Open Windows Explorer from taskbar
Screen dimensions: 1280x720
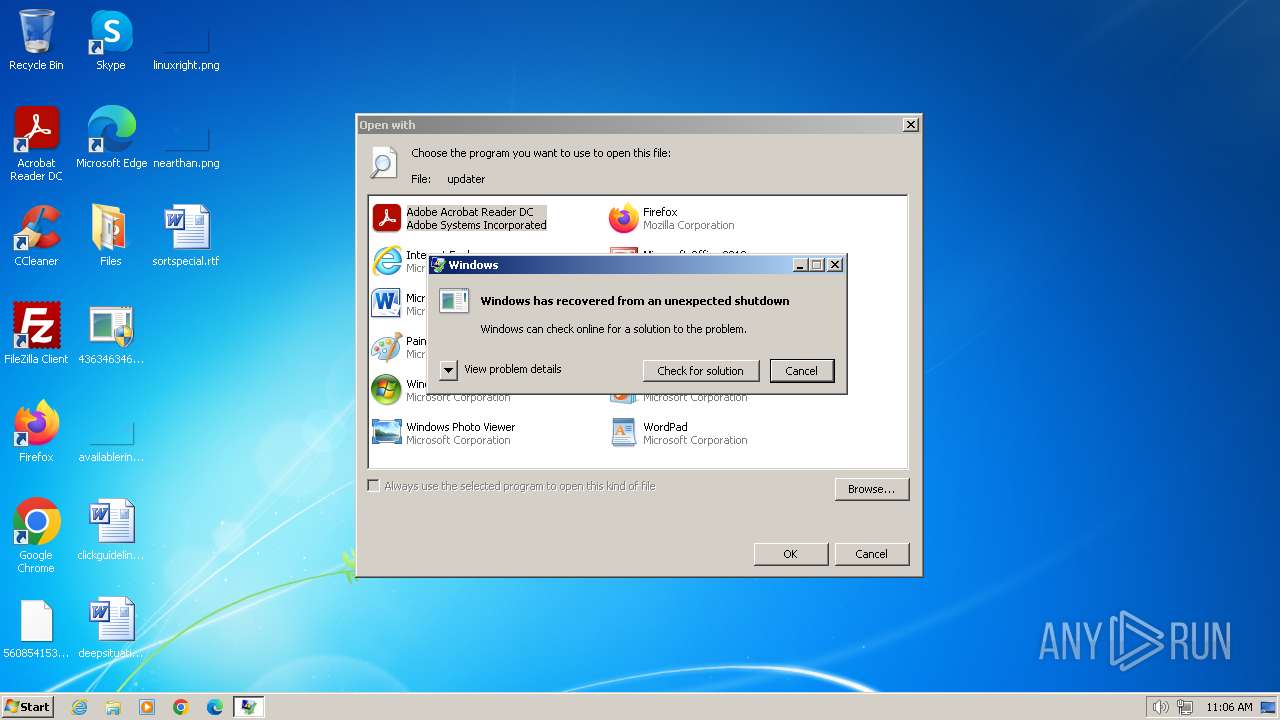point(113,707)
